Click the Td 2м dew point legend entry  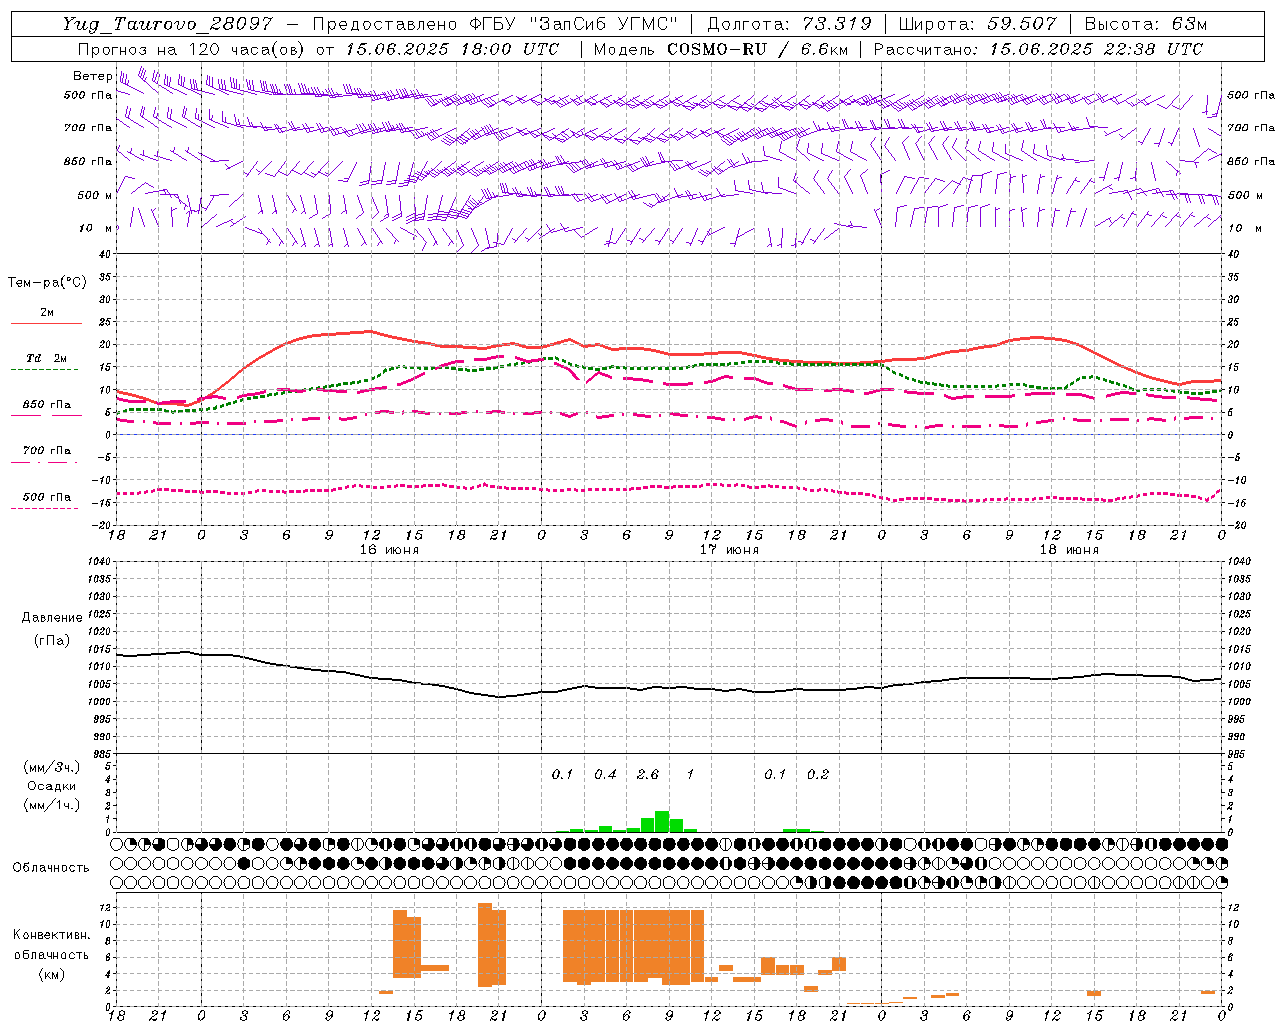tap(46, 358)
